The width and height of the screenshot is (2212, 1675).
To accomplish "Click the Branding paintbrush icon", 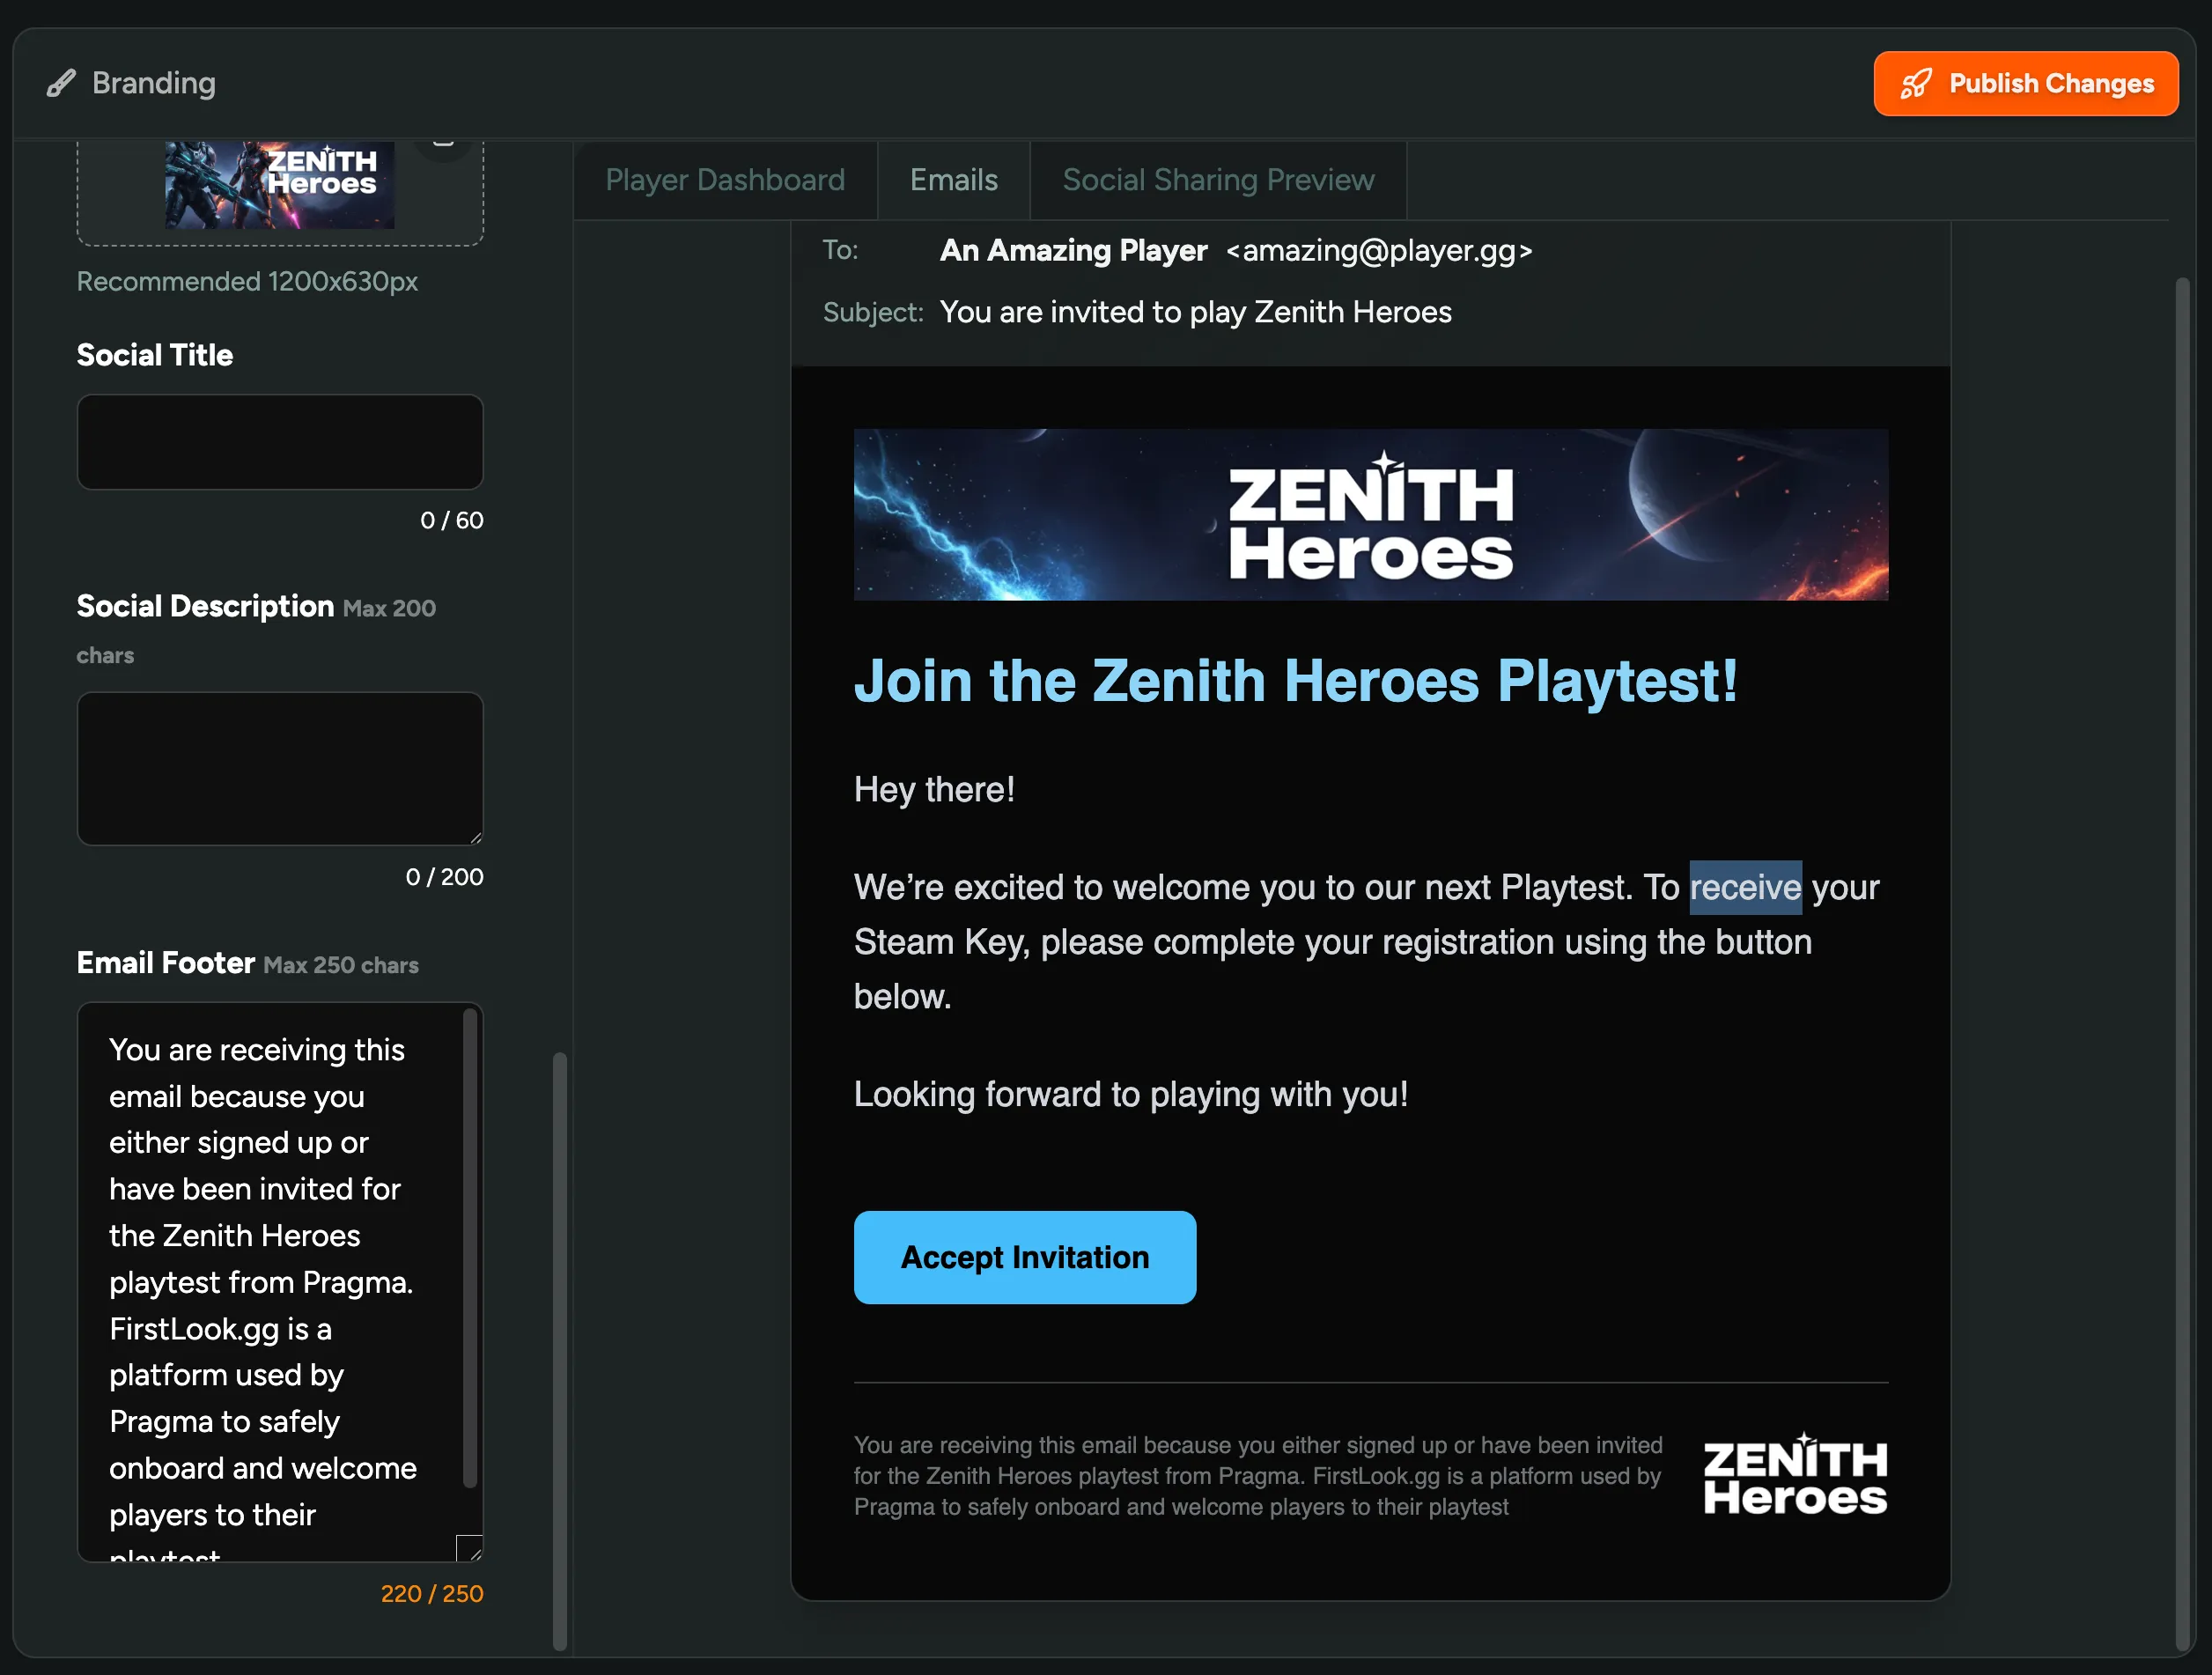I will [60, 83].
